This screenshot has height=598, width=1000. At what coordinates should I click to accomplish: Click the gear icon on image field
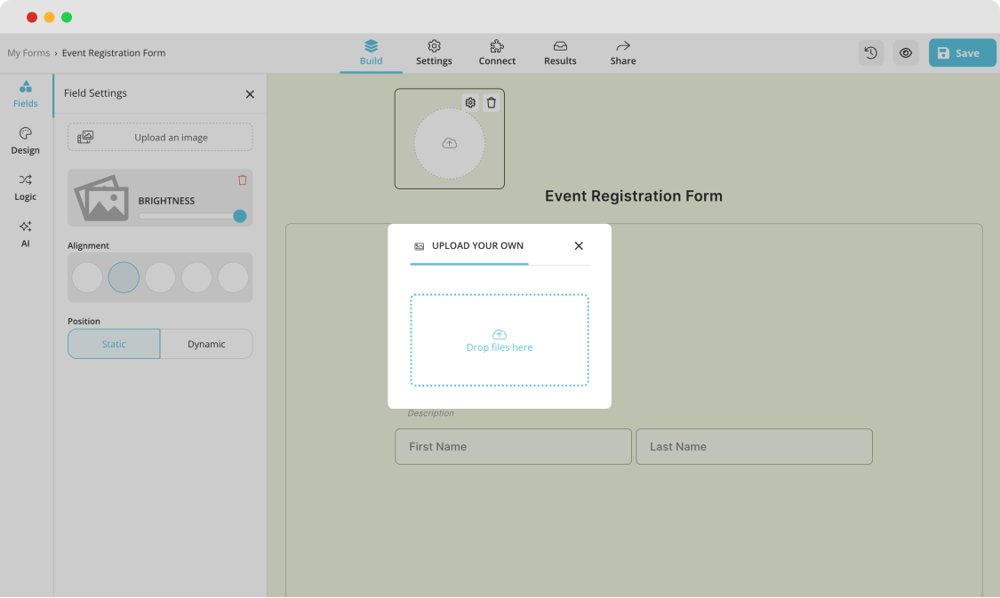[x=470, y=102]
